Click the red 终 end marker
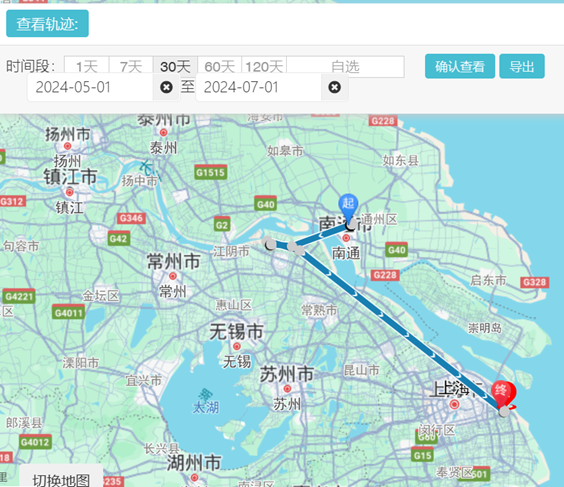Viewport: 564px width, 487px height. (502, 393)
